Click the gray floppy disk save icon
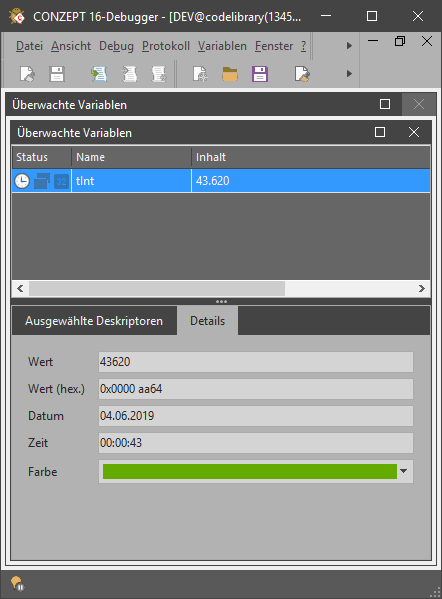 (57, 74)
